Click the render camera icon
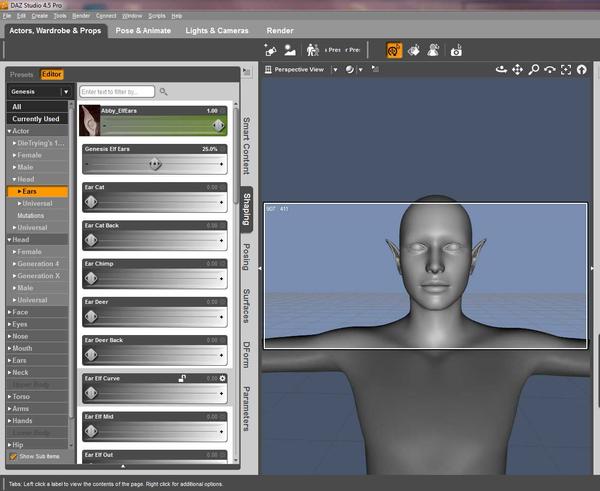600x491 pixels. click(x=456, y=50)
